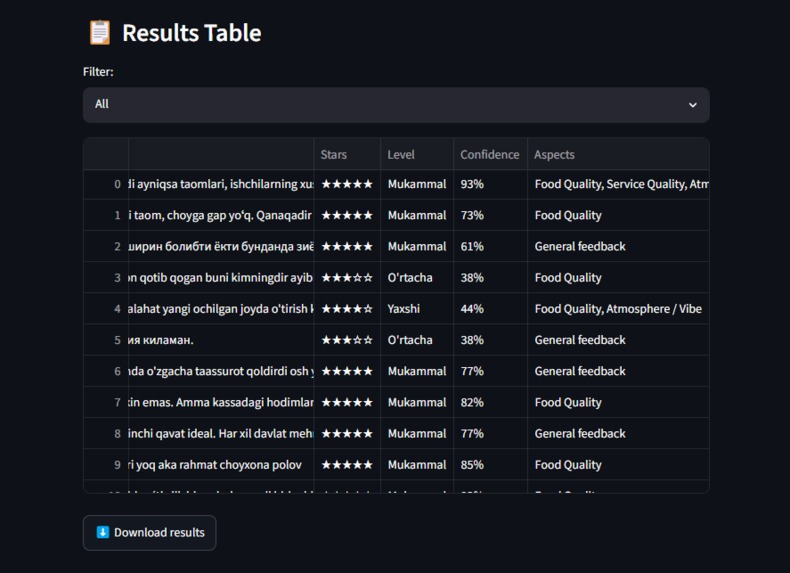Select row index 8 cell
Screen dimensions: 790x573
tap(106, 434)
